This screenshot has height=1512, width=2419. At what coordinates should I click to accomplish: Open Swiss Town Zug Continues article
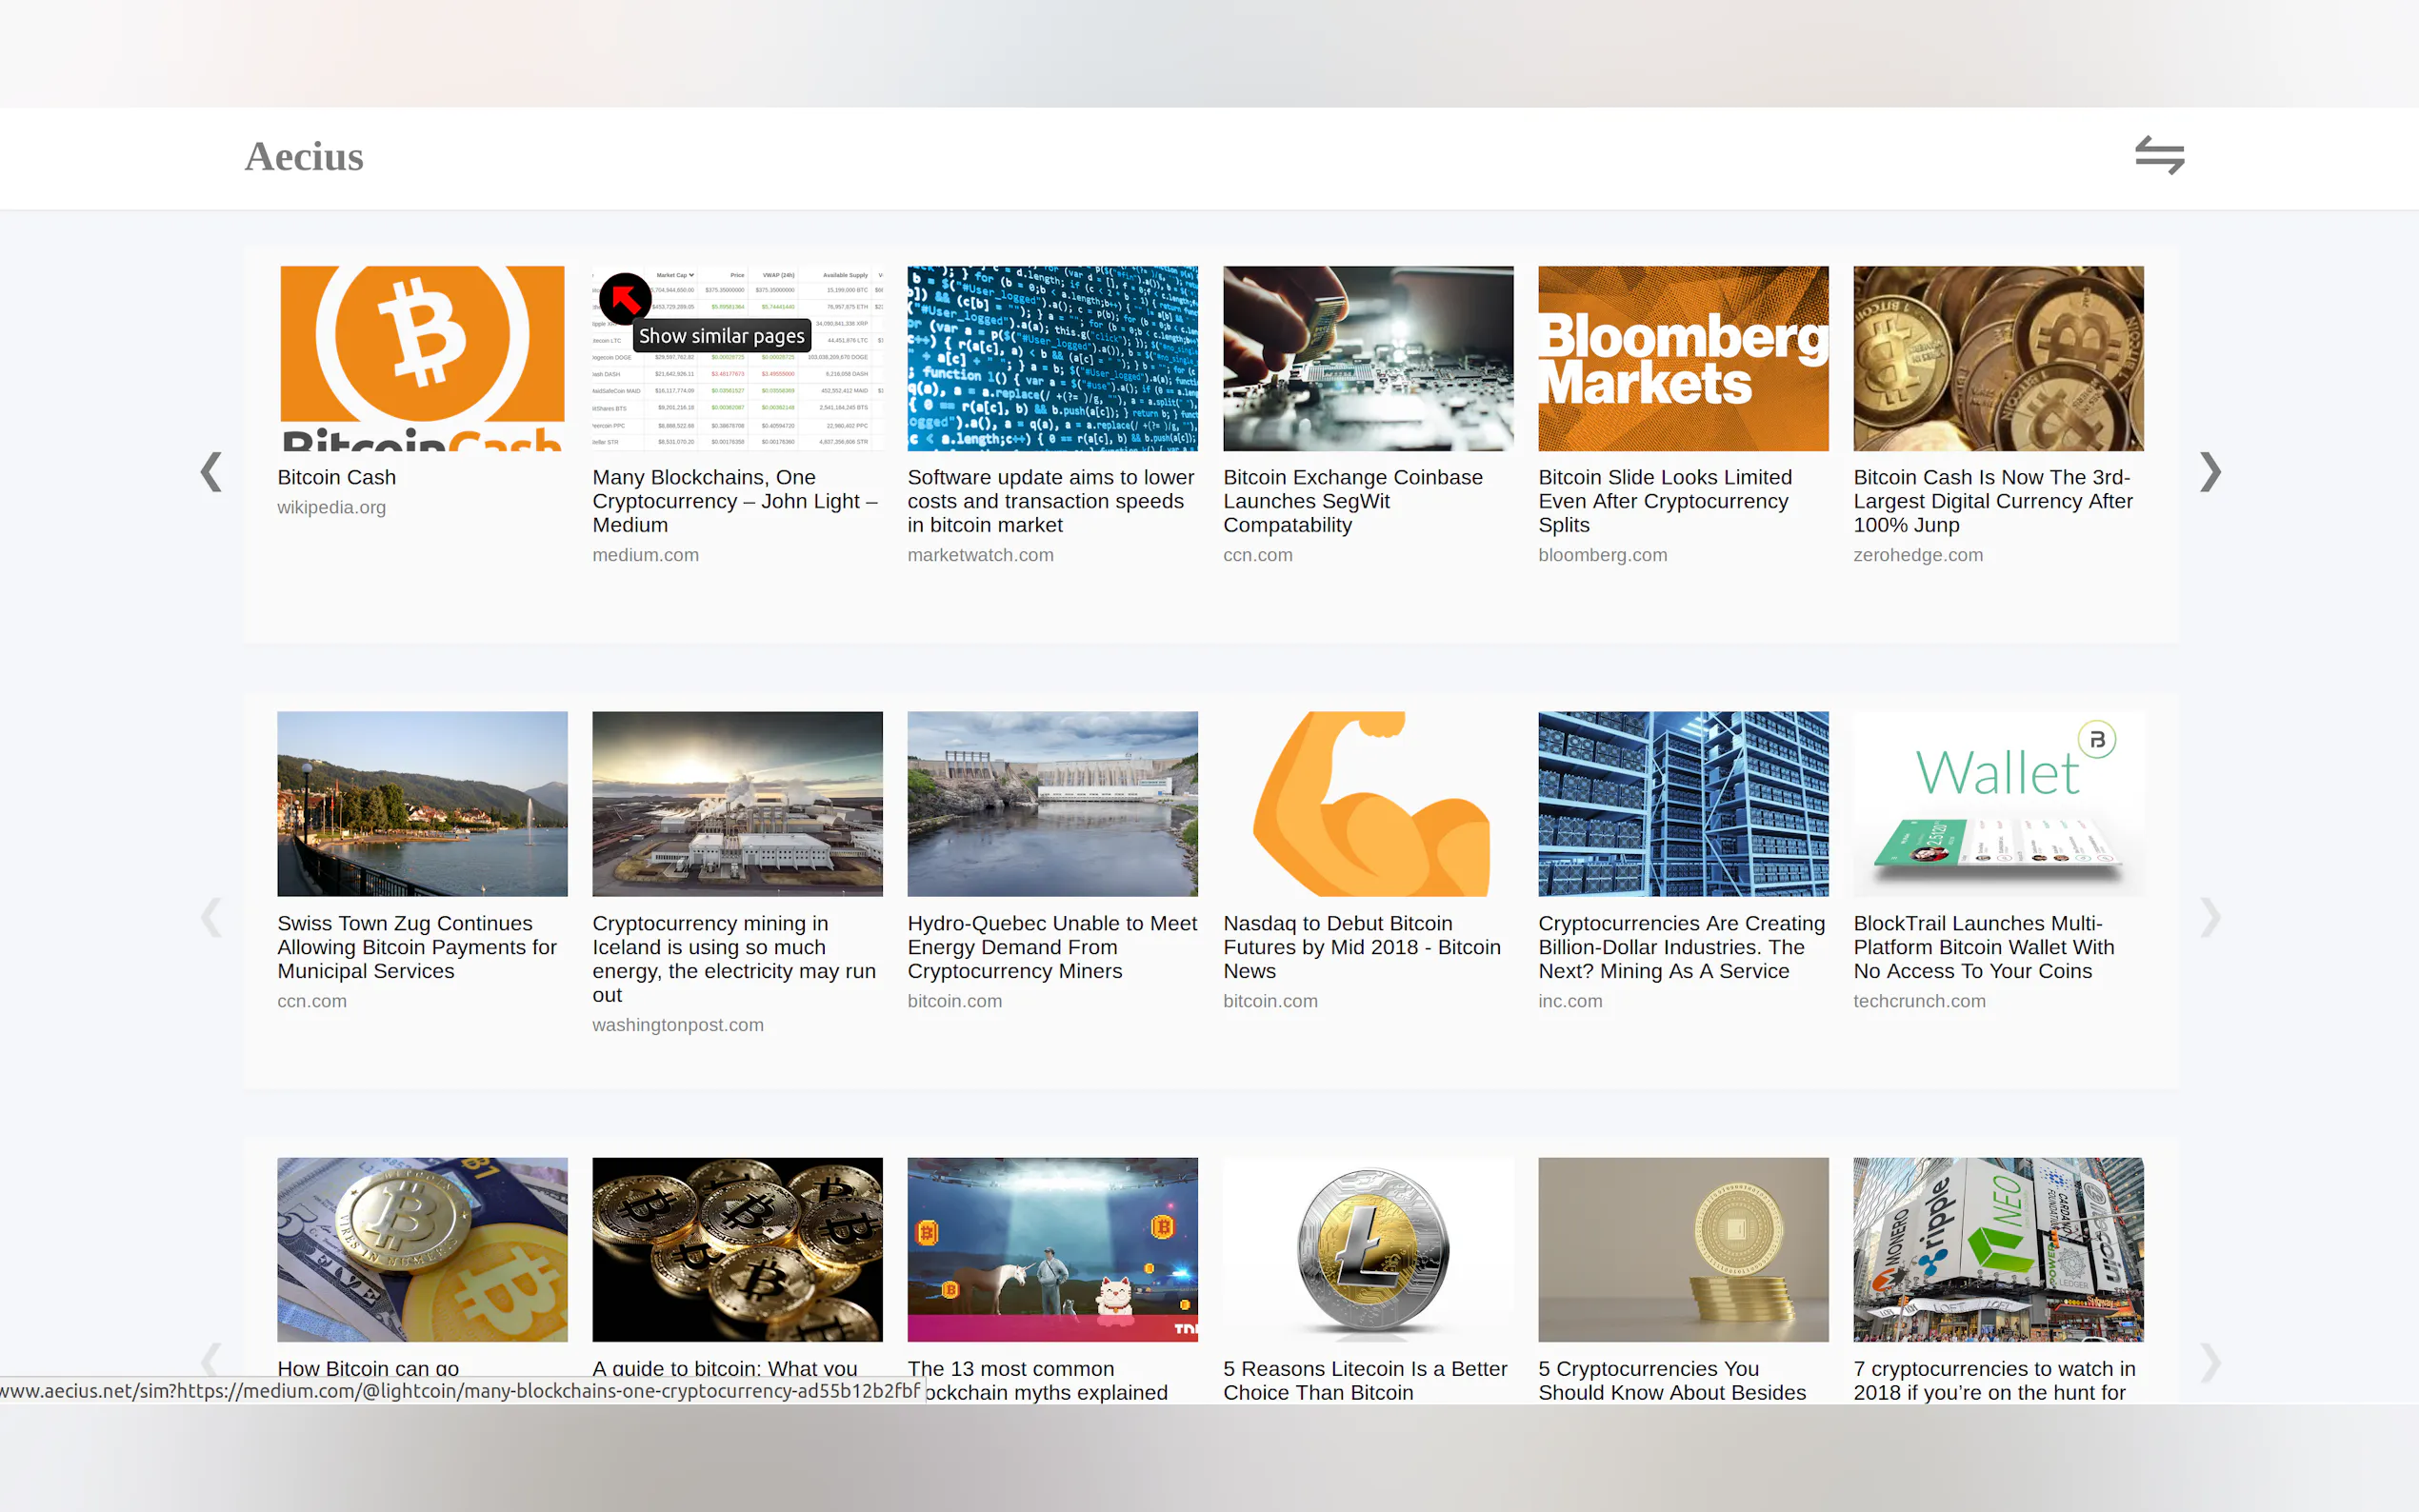tap(417, 947)
